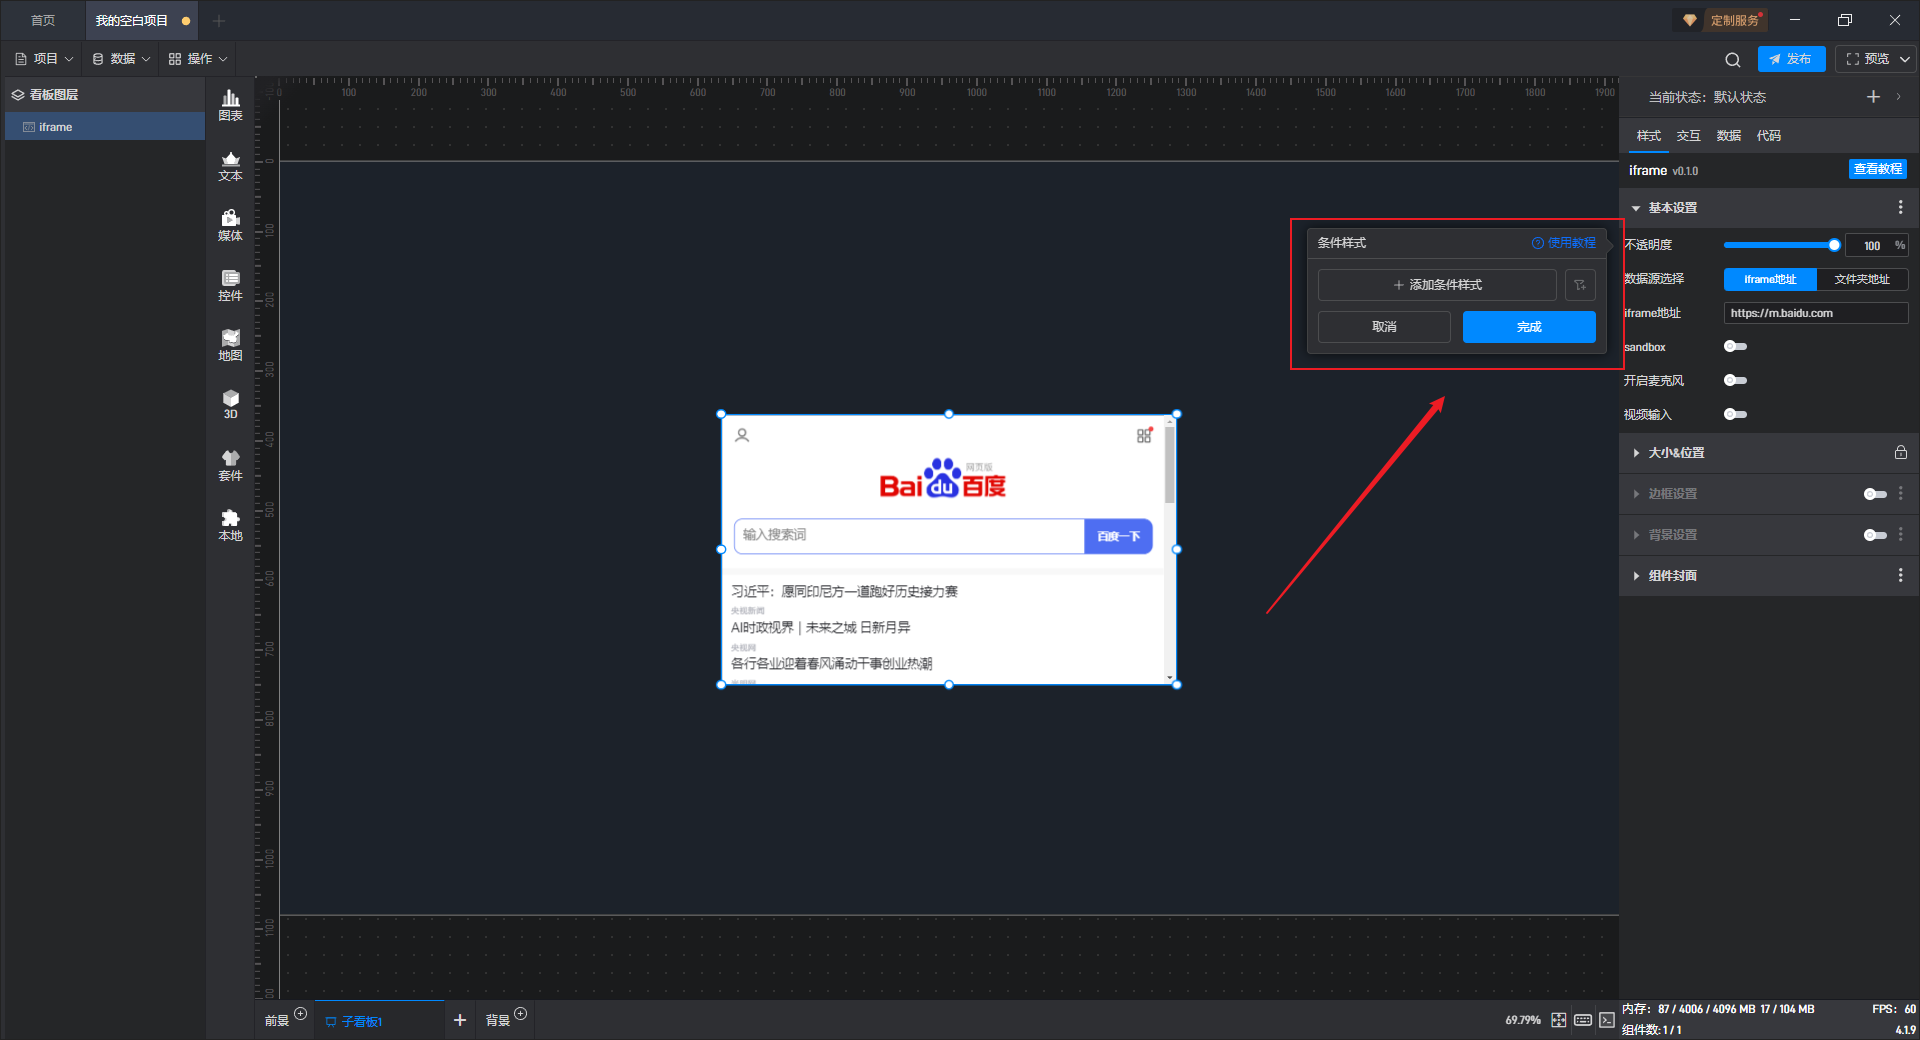Go to the 首页 tab

pyautogui.click(x=43, y=20)
